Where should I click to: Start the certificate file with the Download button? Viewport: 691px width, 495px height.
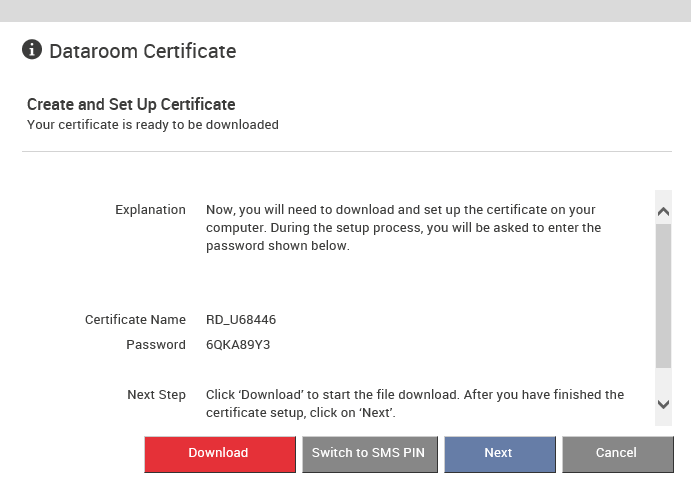[x=220, y=454]
